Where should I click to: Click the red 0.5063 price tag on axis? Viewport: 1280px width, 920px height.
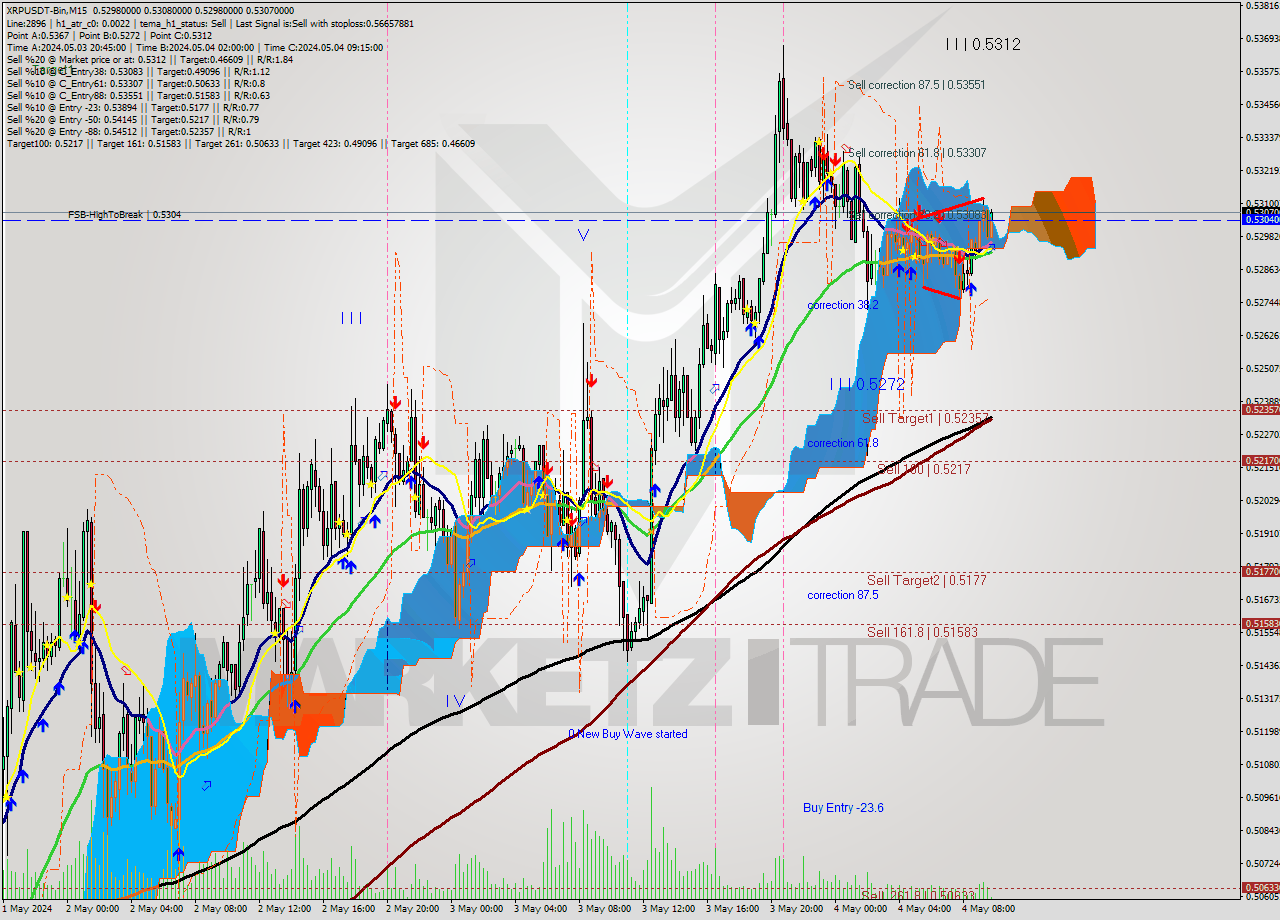click(1260, 887)
